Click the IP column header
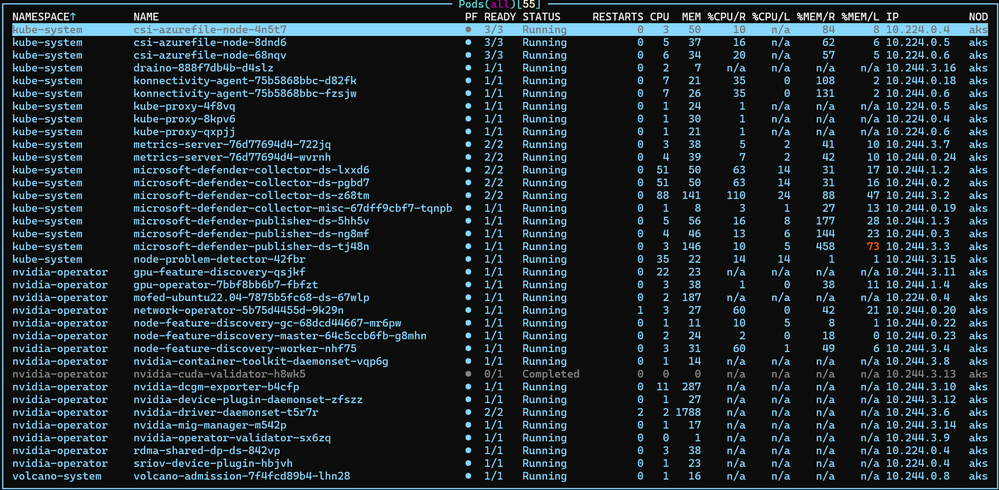Image resolution: width=999 pixels, height=490 pixels. 893,17
